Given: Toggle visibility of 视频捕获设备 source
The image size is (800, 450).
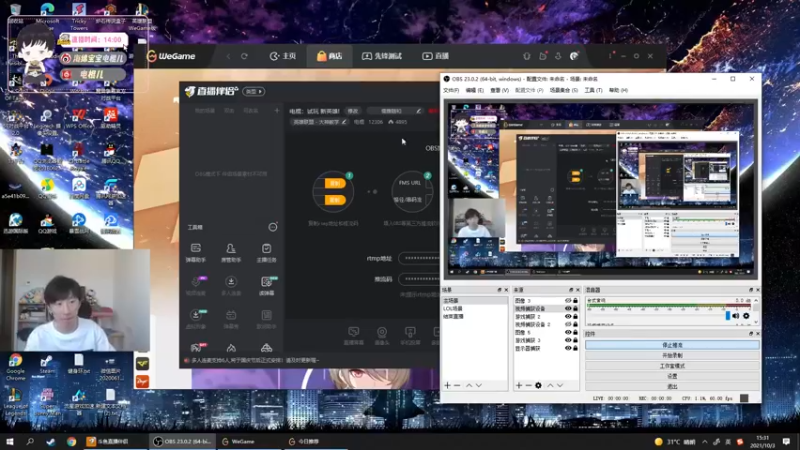Looking at the screenshot, I should point(568,309).
